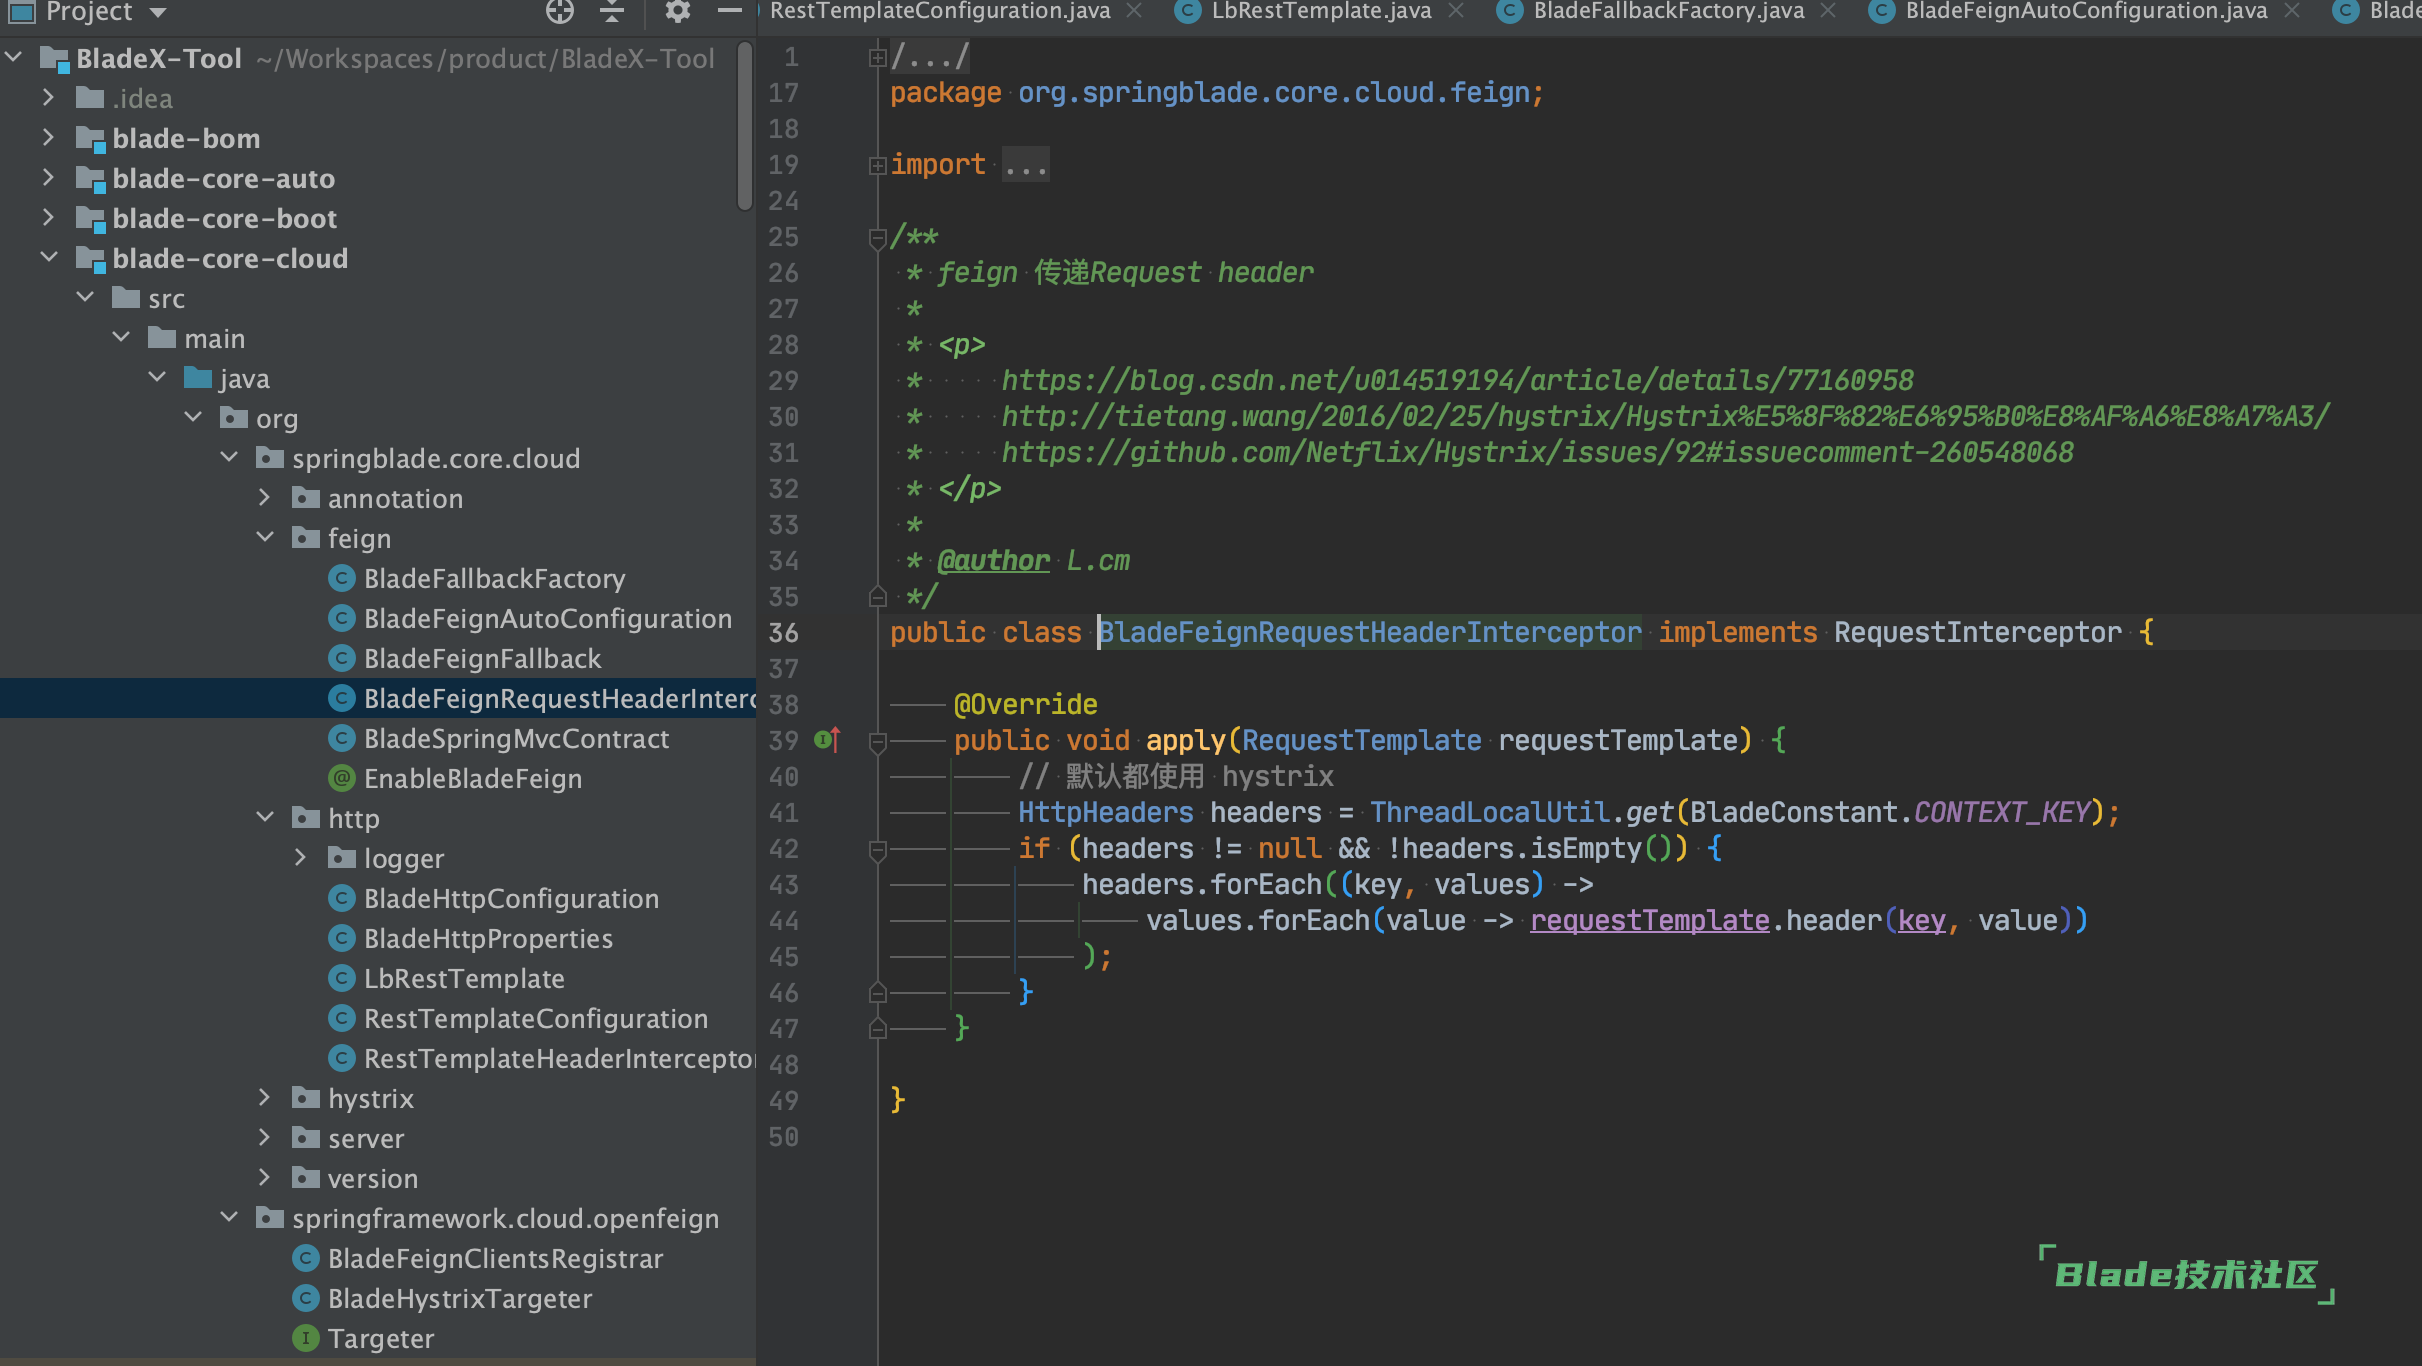Click the @author Javadoc tag
Screen dimensions: 2422x1366
pyautogui.click(x=993, y=561)
